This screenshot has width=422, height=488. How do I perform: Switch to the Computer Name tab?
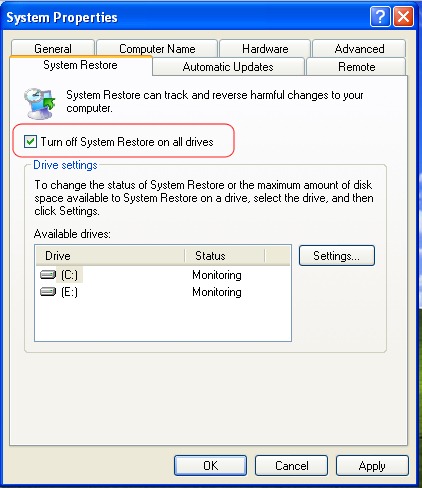coord(157,49)
